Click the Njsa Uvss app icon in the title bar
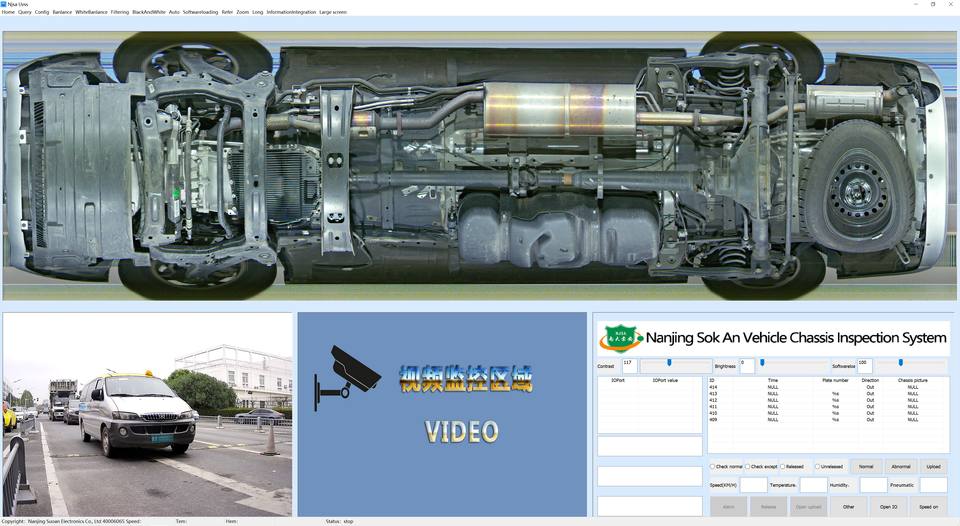This screenshot has height=526, width=960. coord(4,4)
